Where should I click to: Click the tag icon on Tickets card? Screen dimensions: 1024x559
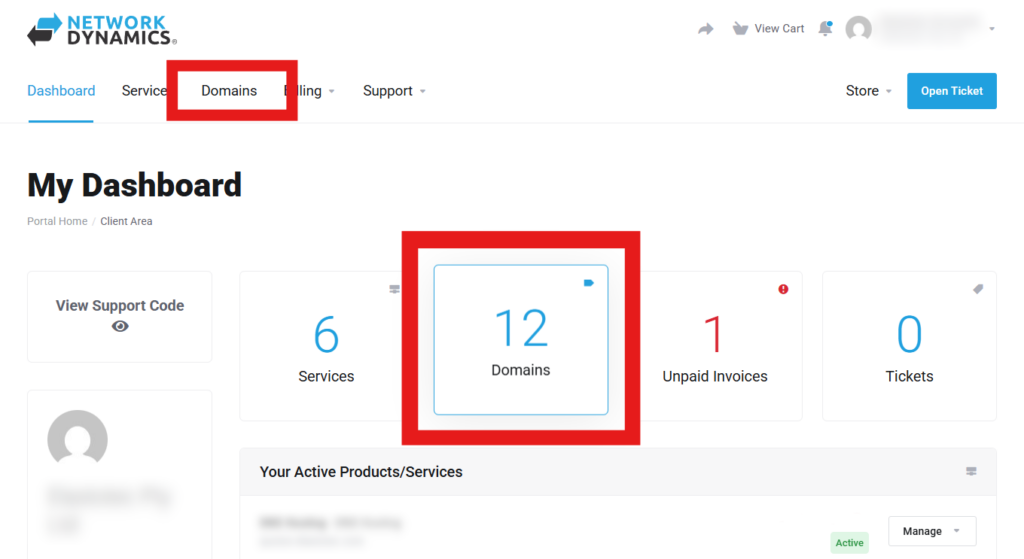[x=978, y=289]
